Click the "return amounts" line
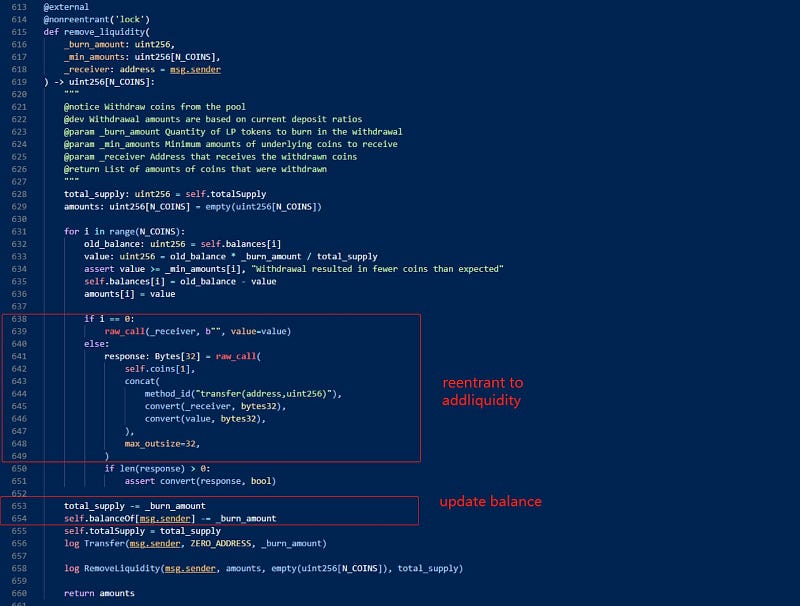Screen dimensions: 800x606 point(99,593)
